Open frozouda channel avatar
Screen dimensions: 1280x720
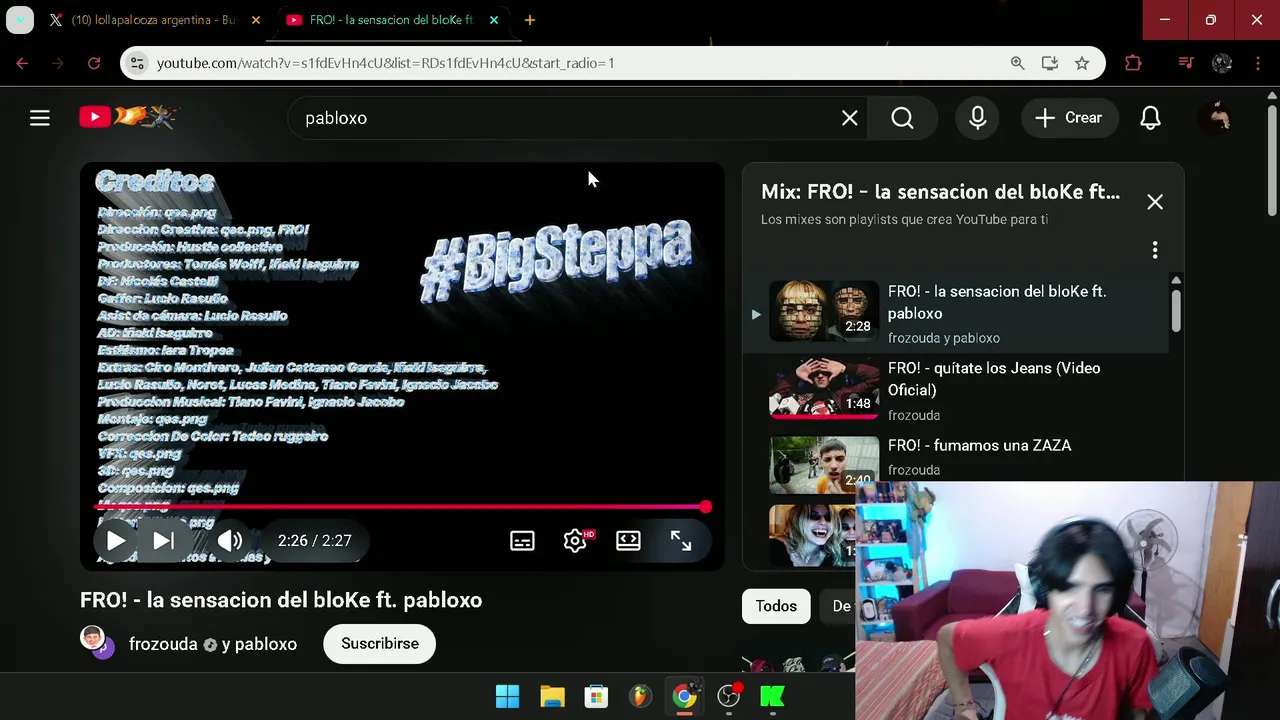96,642
